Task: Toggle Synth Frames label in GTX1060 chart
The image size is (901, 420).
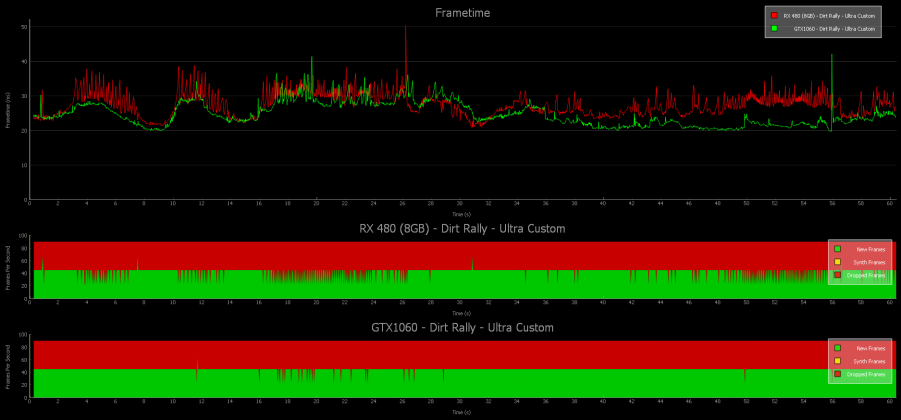Action: click(870, 360)
